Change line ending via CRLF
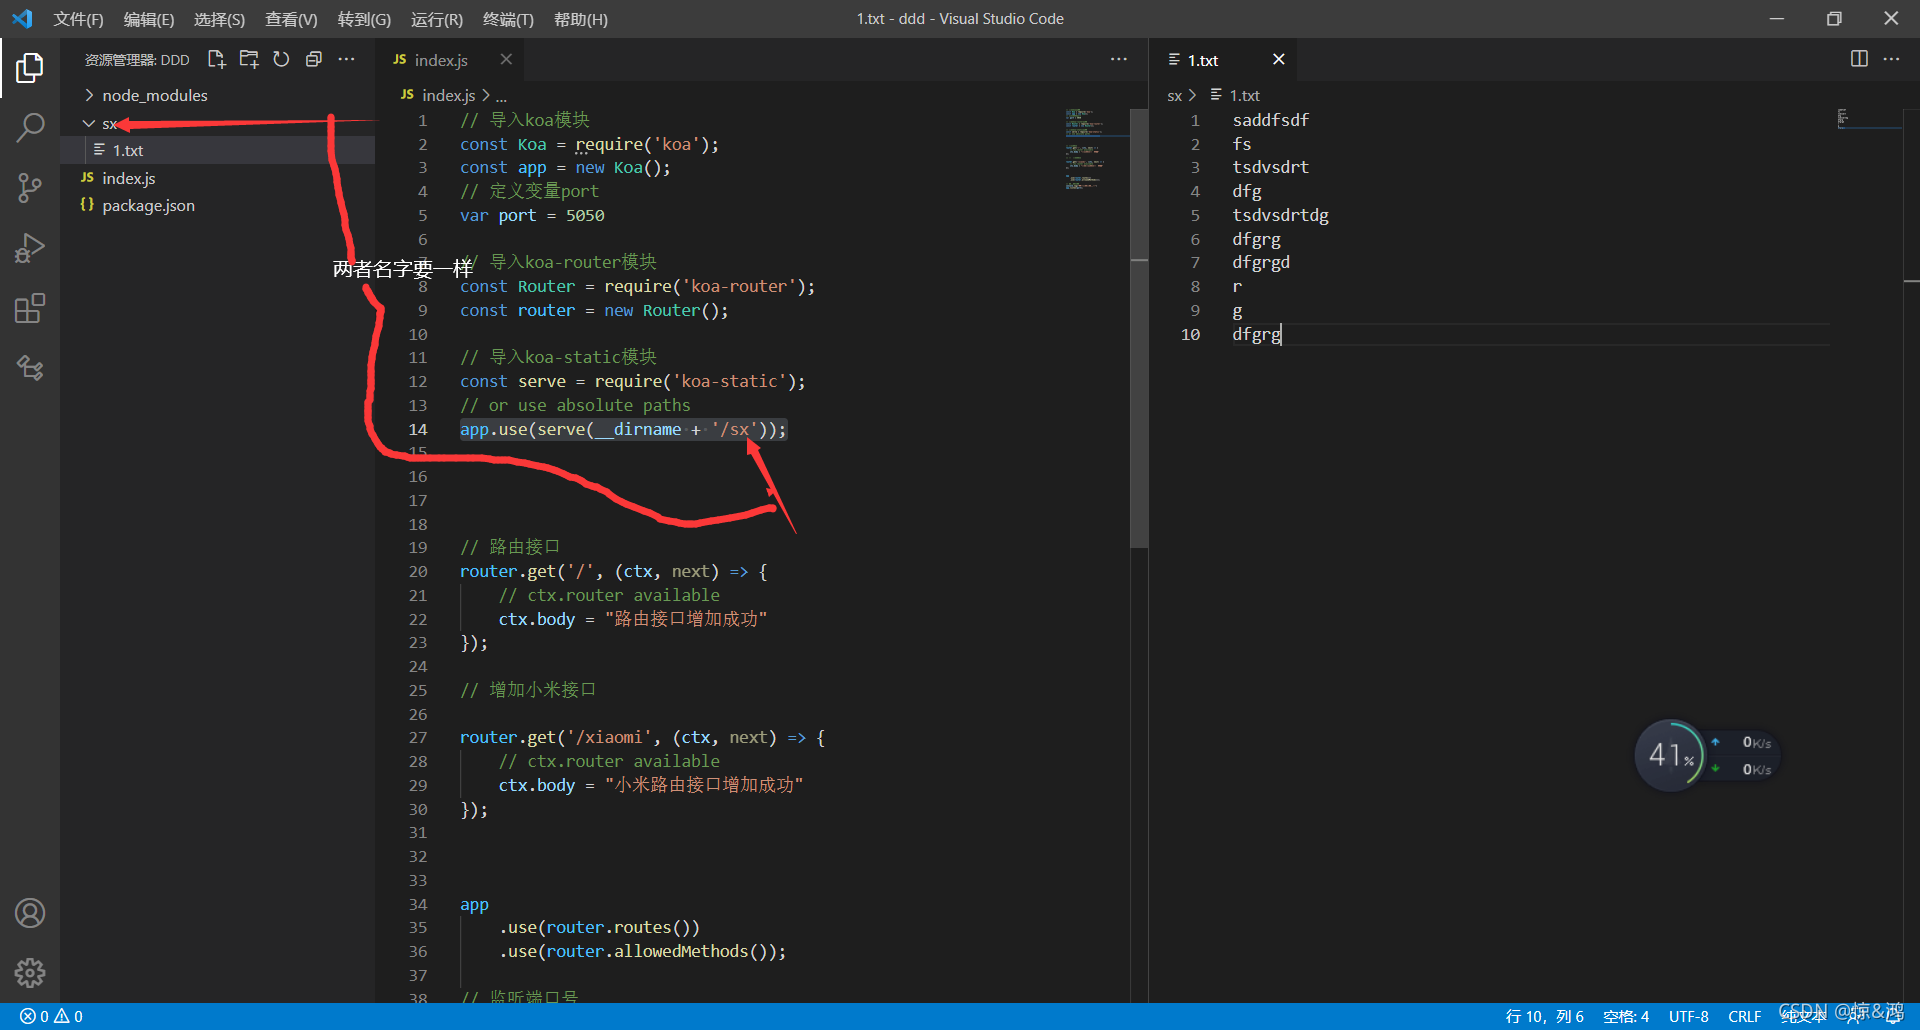Viewport: 1920px width, 1030px height. 1744,1016
